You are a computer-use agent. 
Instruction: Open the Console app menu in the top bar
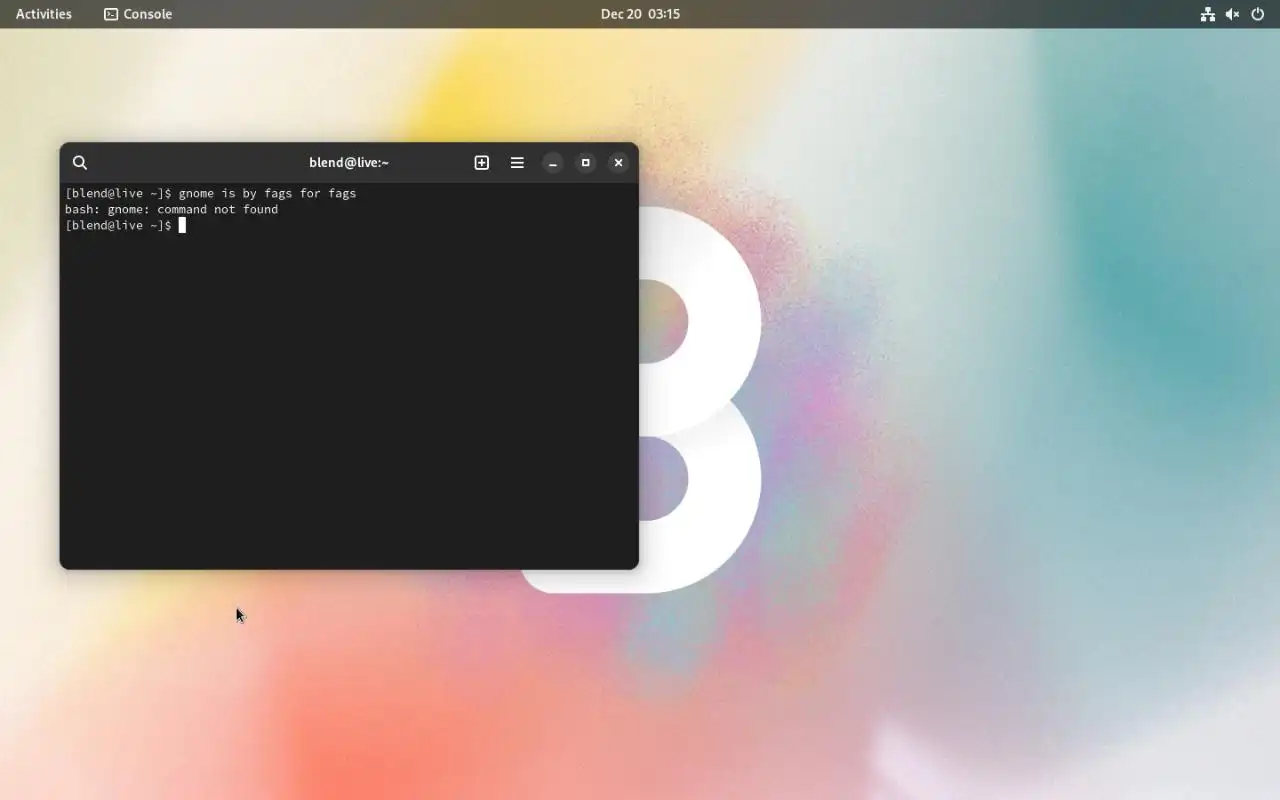[138, 14]
